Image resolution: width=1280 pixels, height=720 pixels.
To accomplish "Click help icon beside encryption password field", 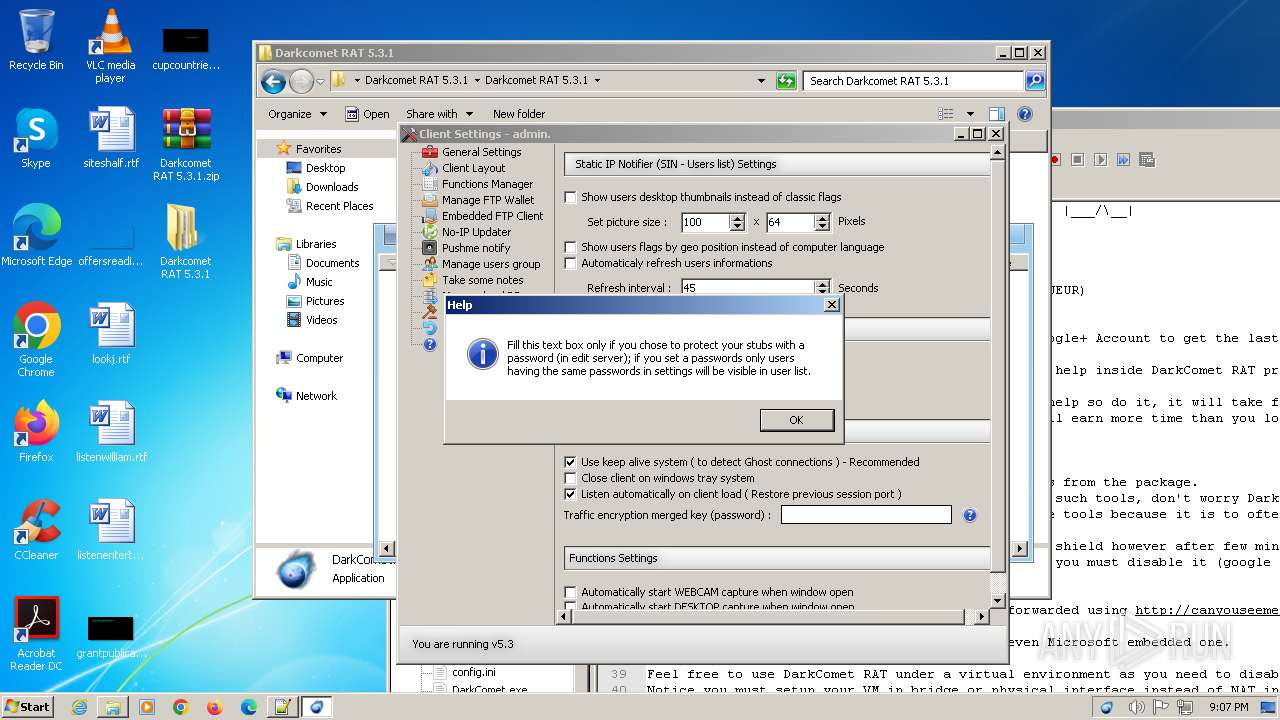I will click(969, 515).
